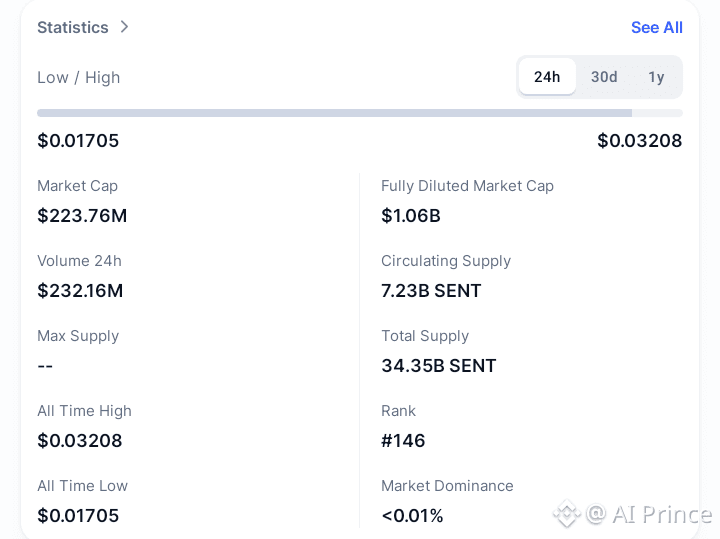The height and width of the screenshot is (539, 720).
Task: Click the Total Supply label
Action: (x=425, y=336)
